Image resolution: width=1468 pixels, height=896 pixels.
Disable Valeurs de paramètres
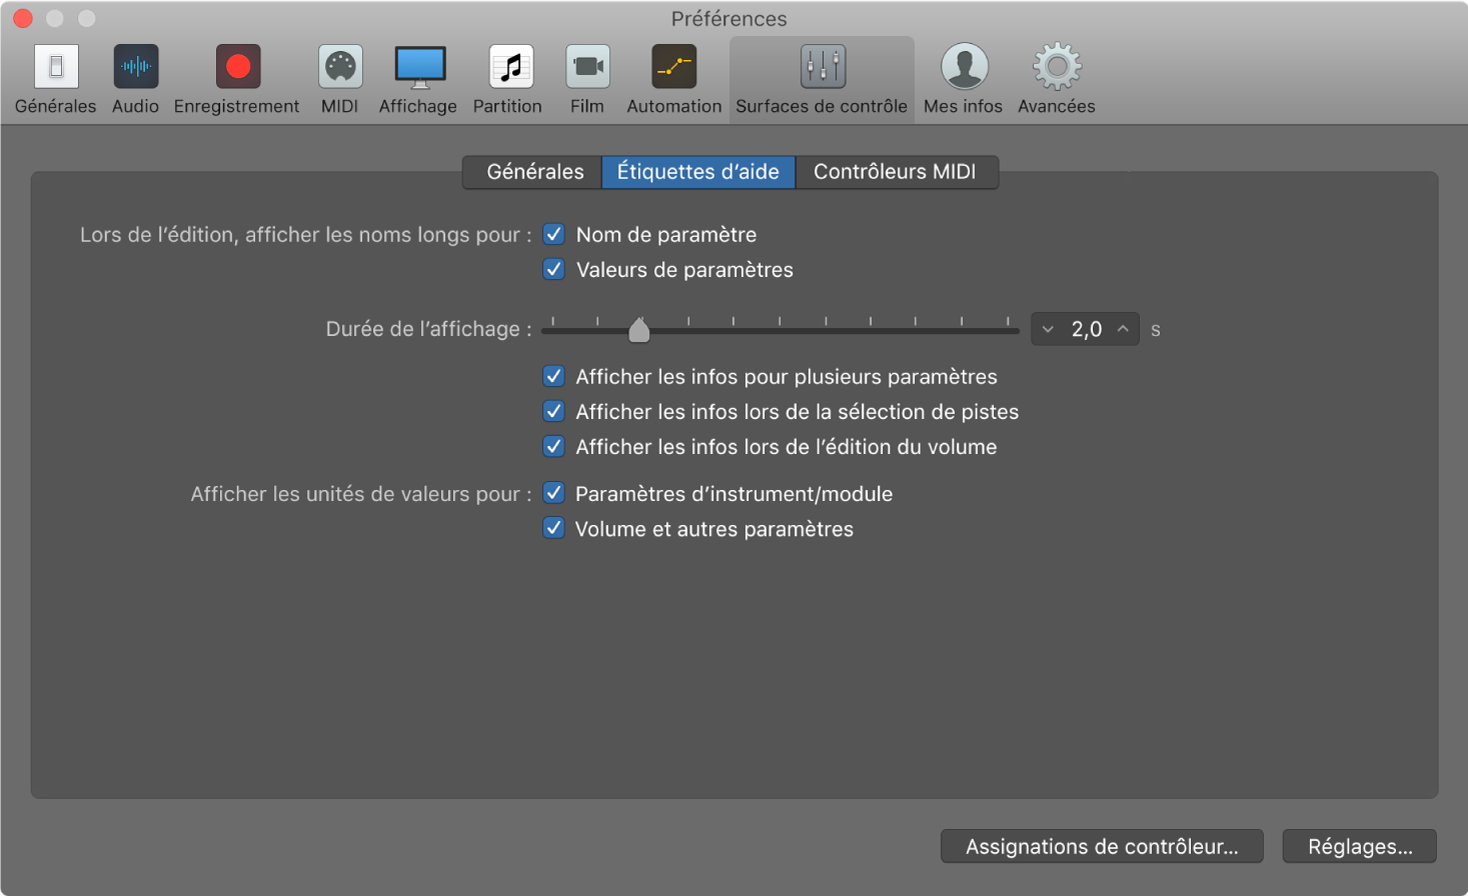553,269
